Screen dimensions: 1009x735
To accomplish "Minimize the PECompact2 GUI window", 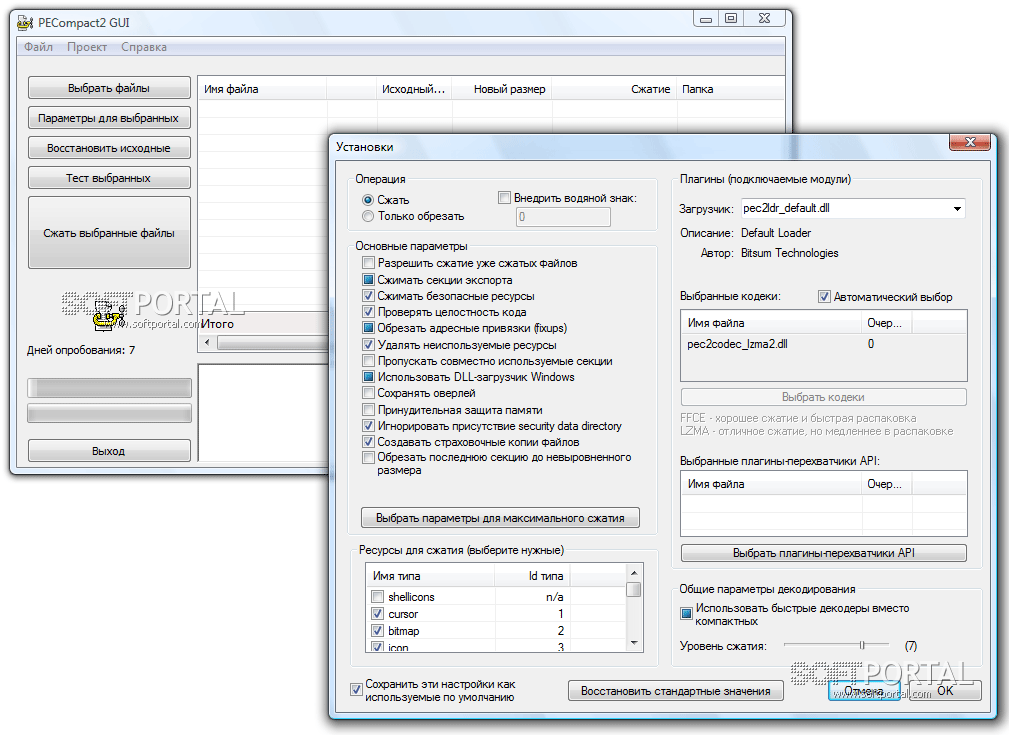I will click(707, 19).
